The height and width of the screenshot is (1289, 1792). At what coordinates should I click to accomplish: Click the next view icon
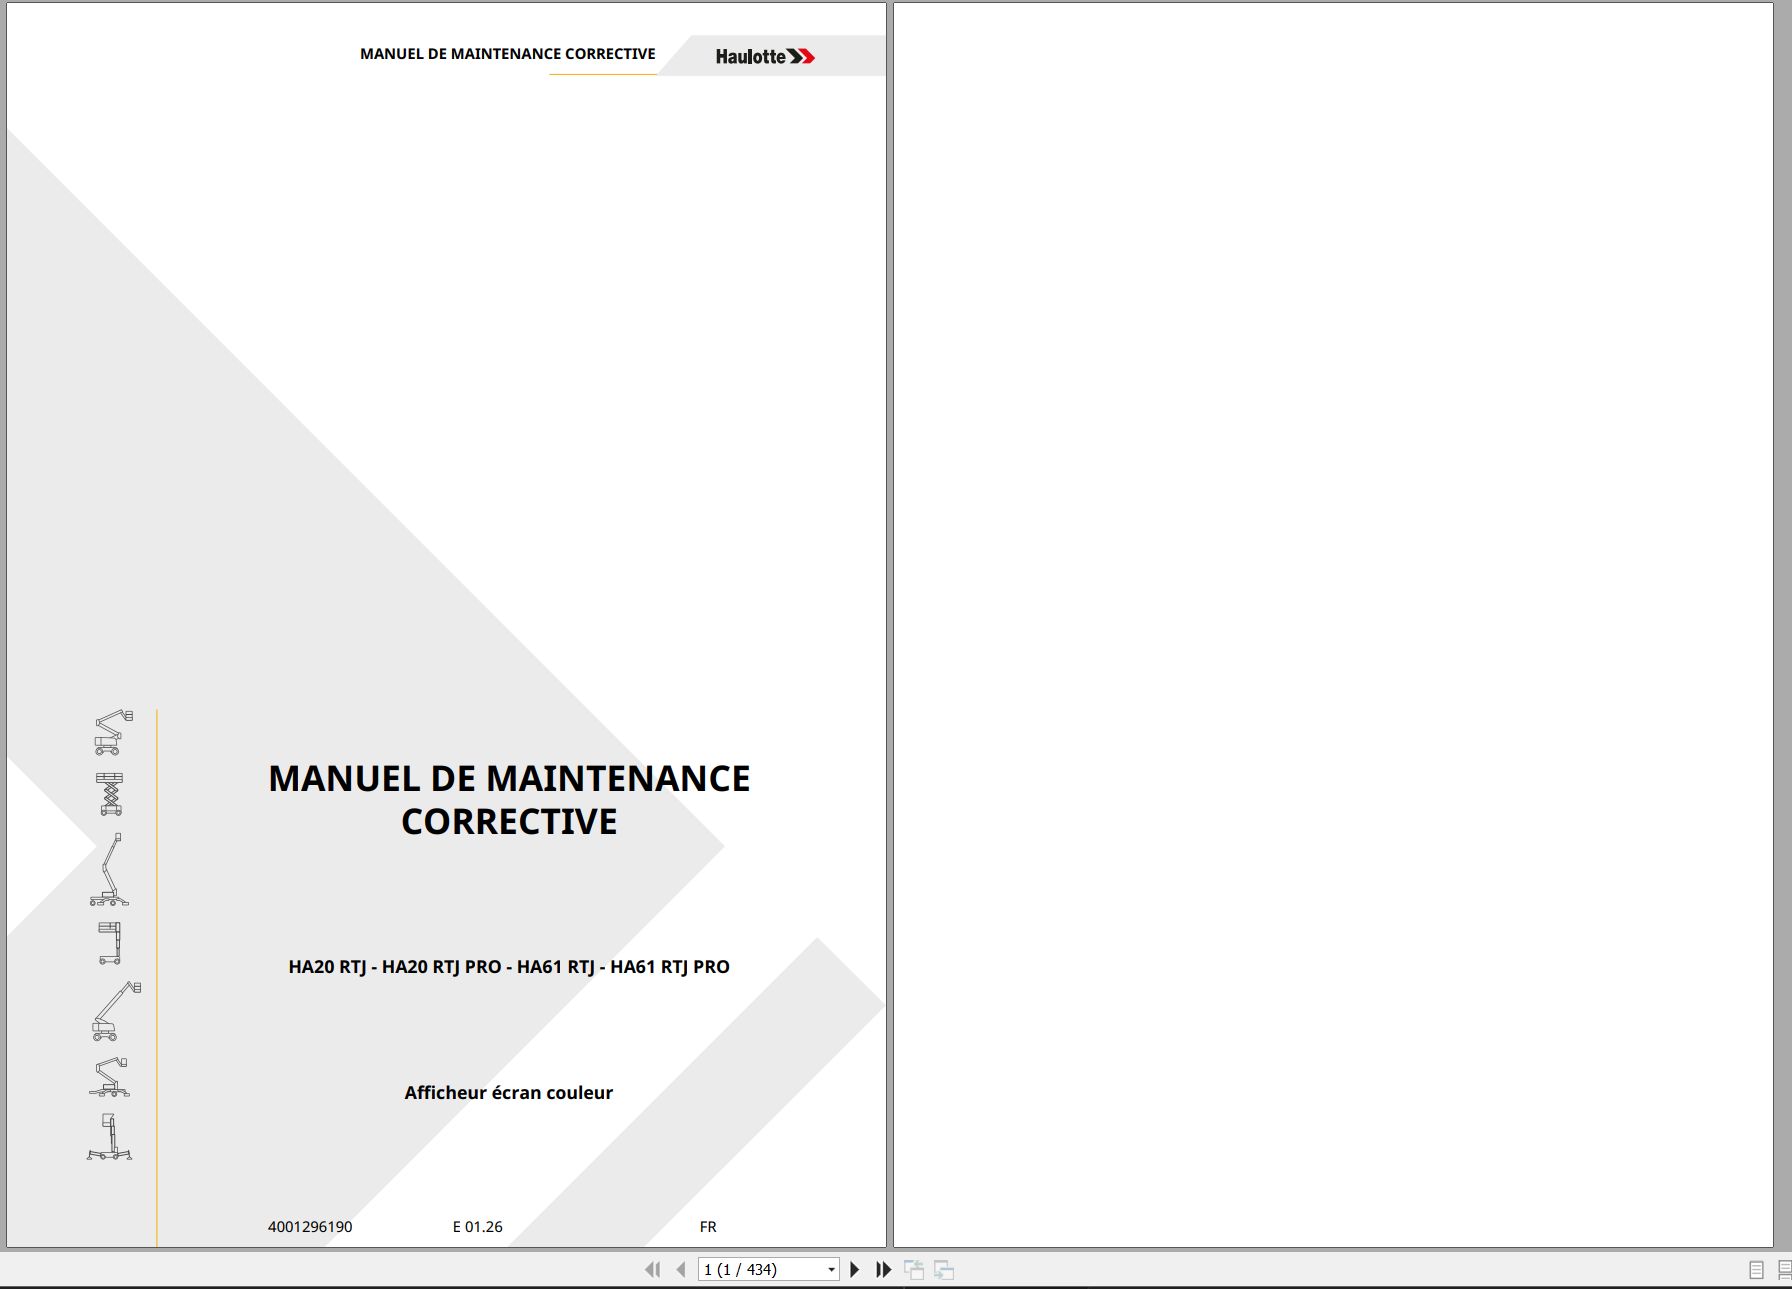pos(944,1269)
